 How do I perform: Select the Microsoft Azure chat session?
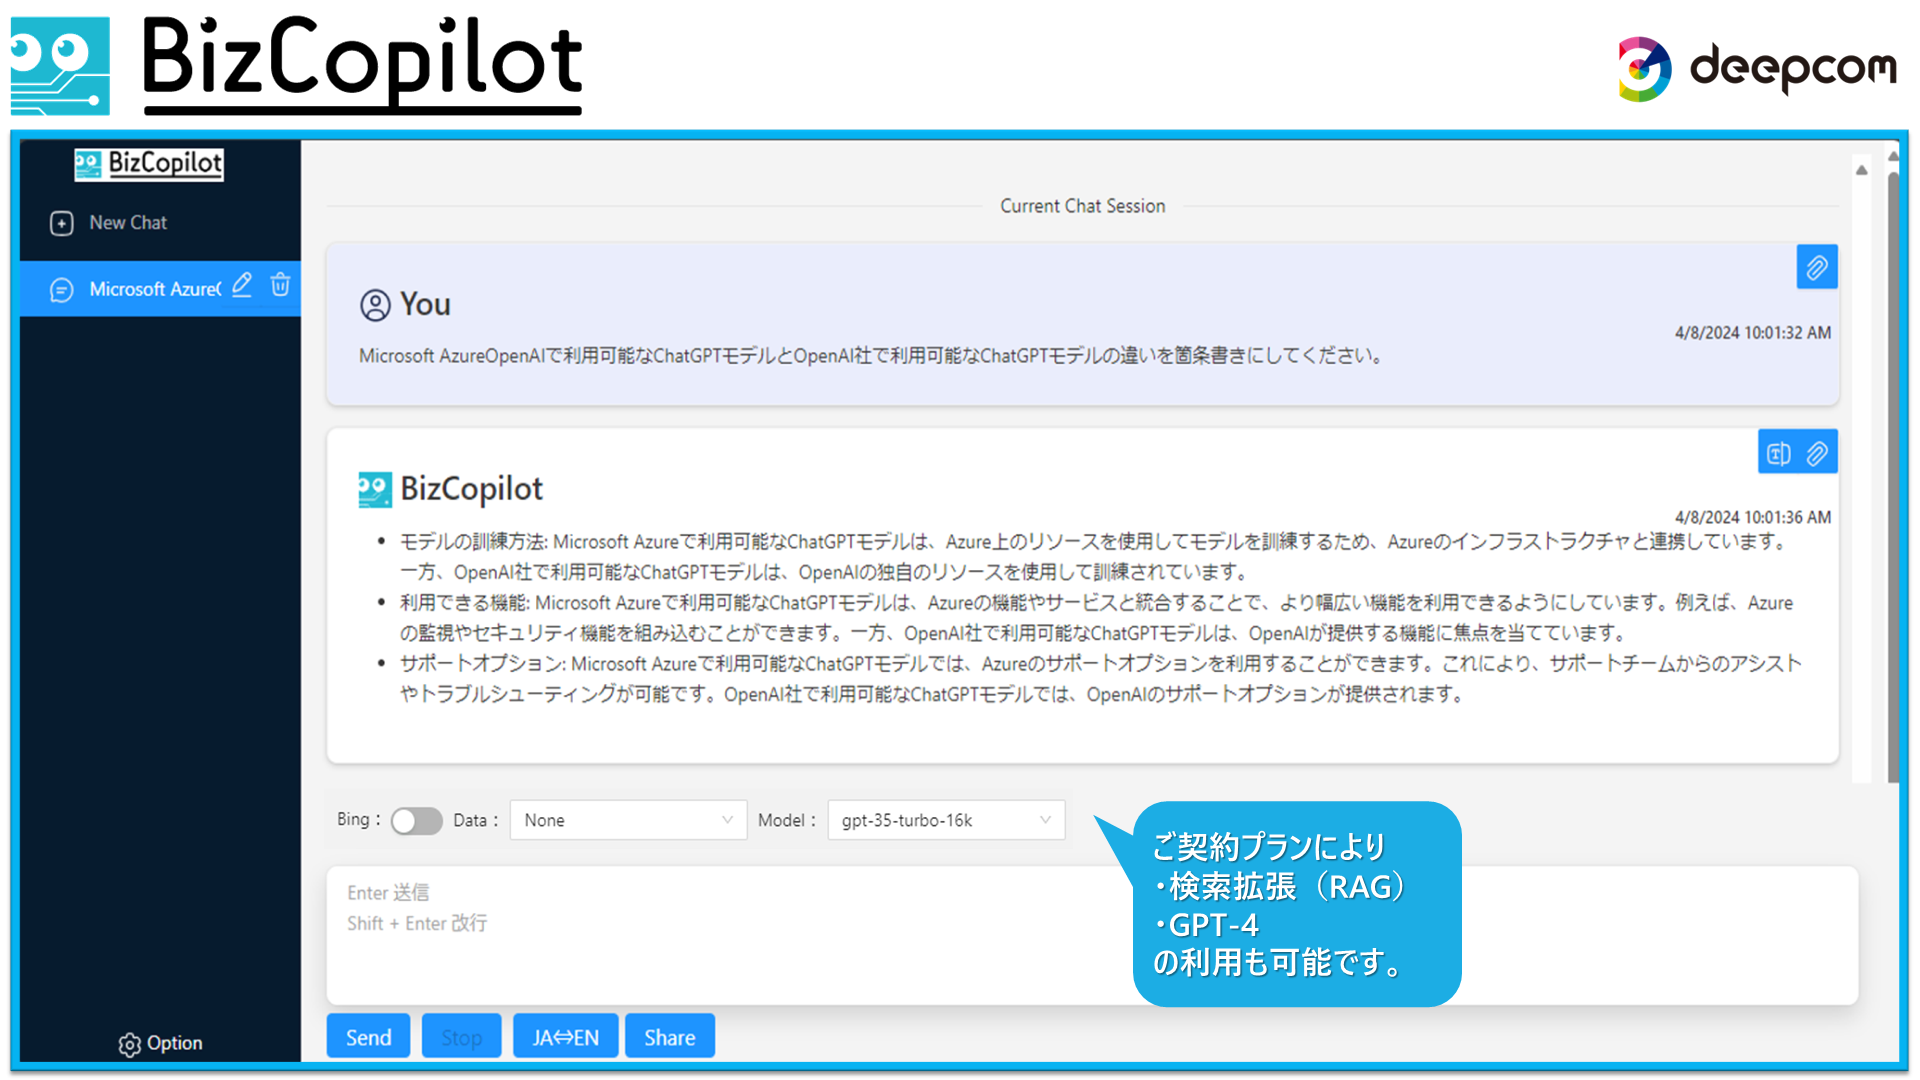(x=153, y=289)
